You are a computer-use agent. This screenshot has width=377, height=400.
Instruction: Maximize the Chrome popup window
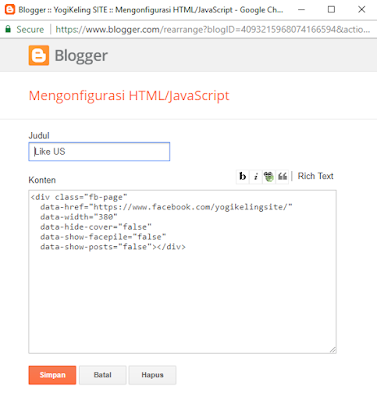pyautogui.click(x=331, y=9)
